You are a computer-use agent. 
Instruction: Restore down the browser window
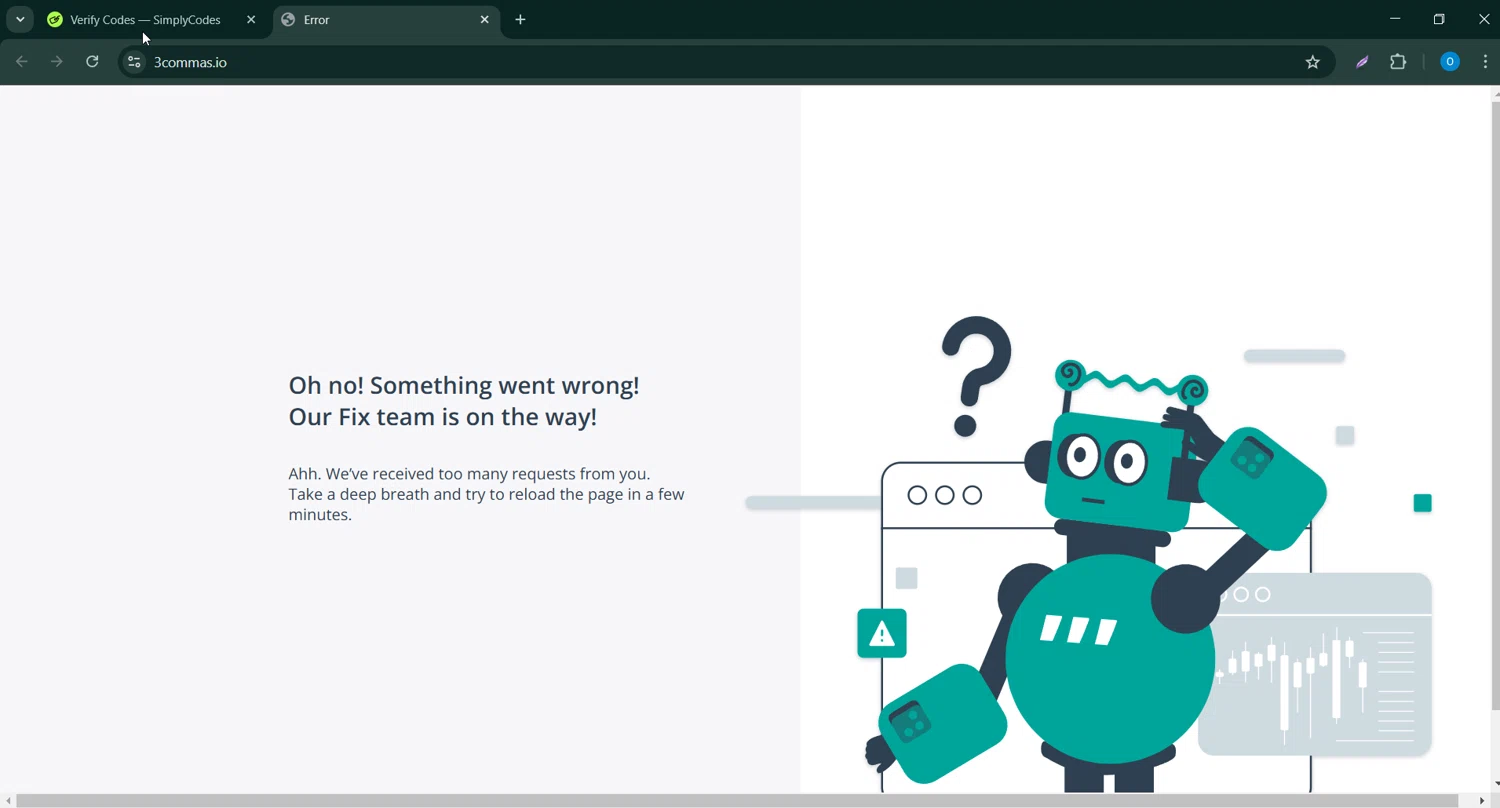(1439, 19)
